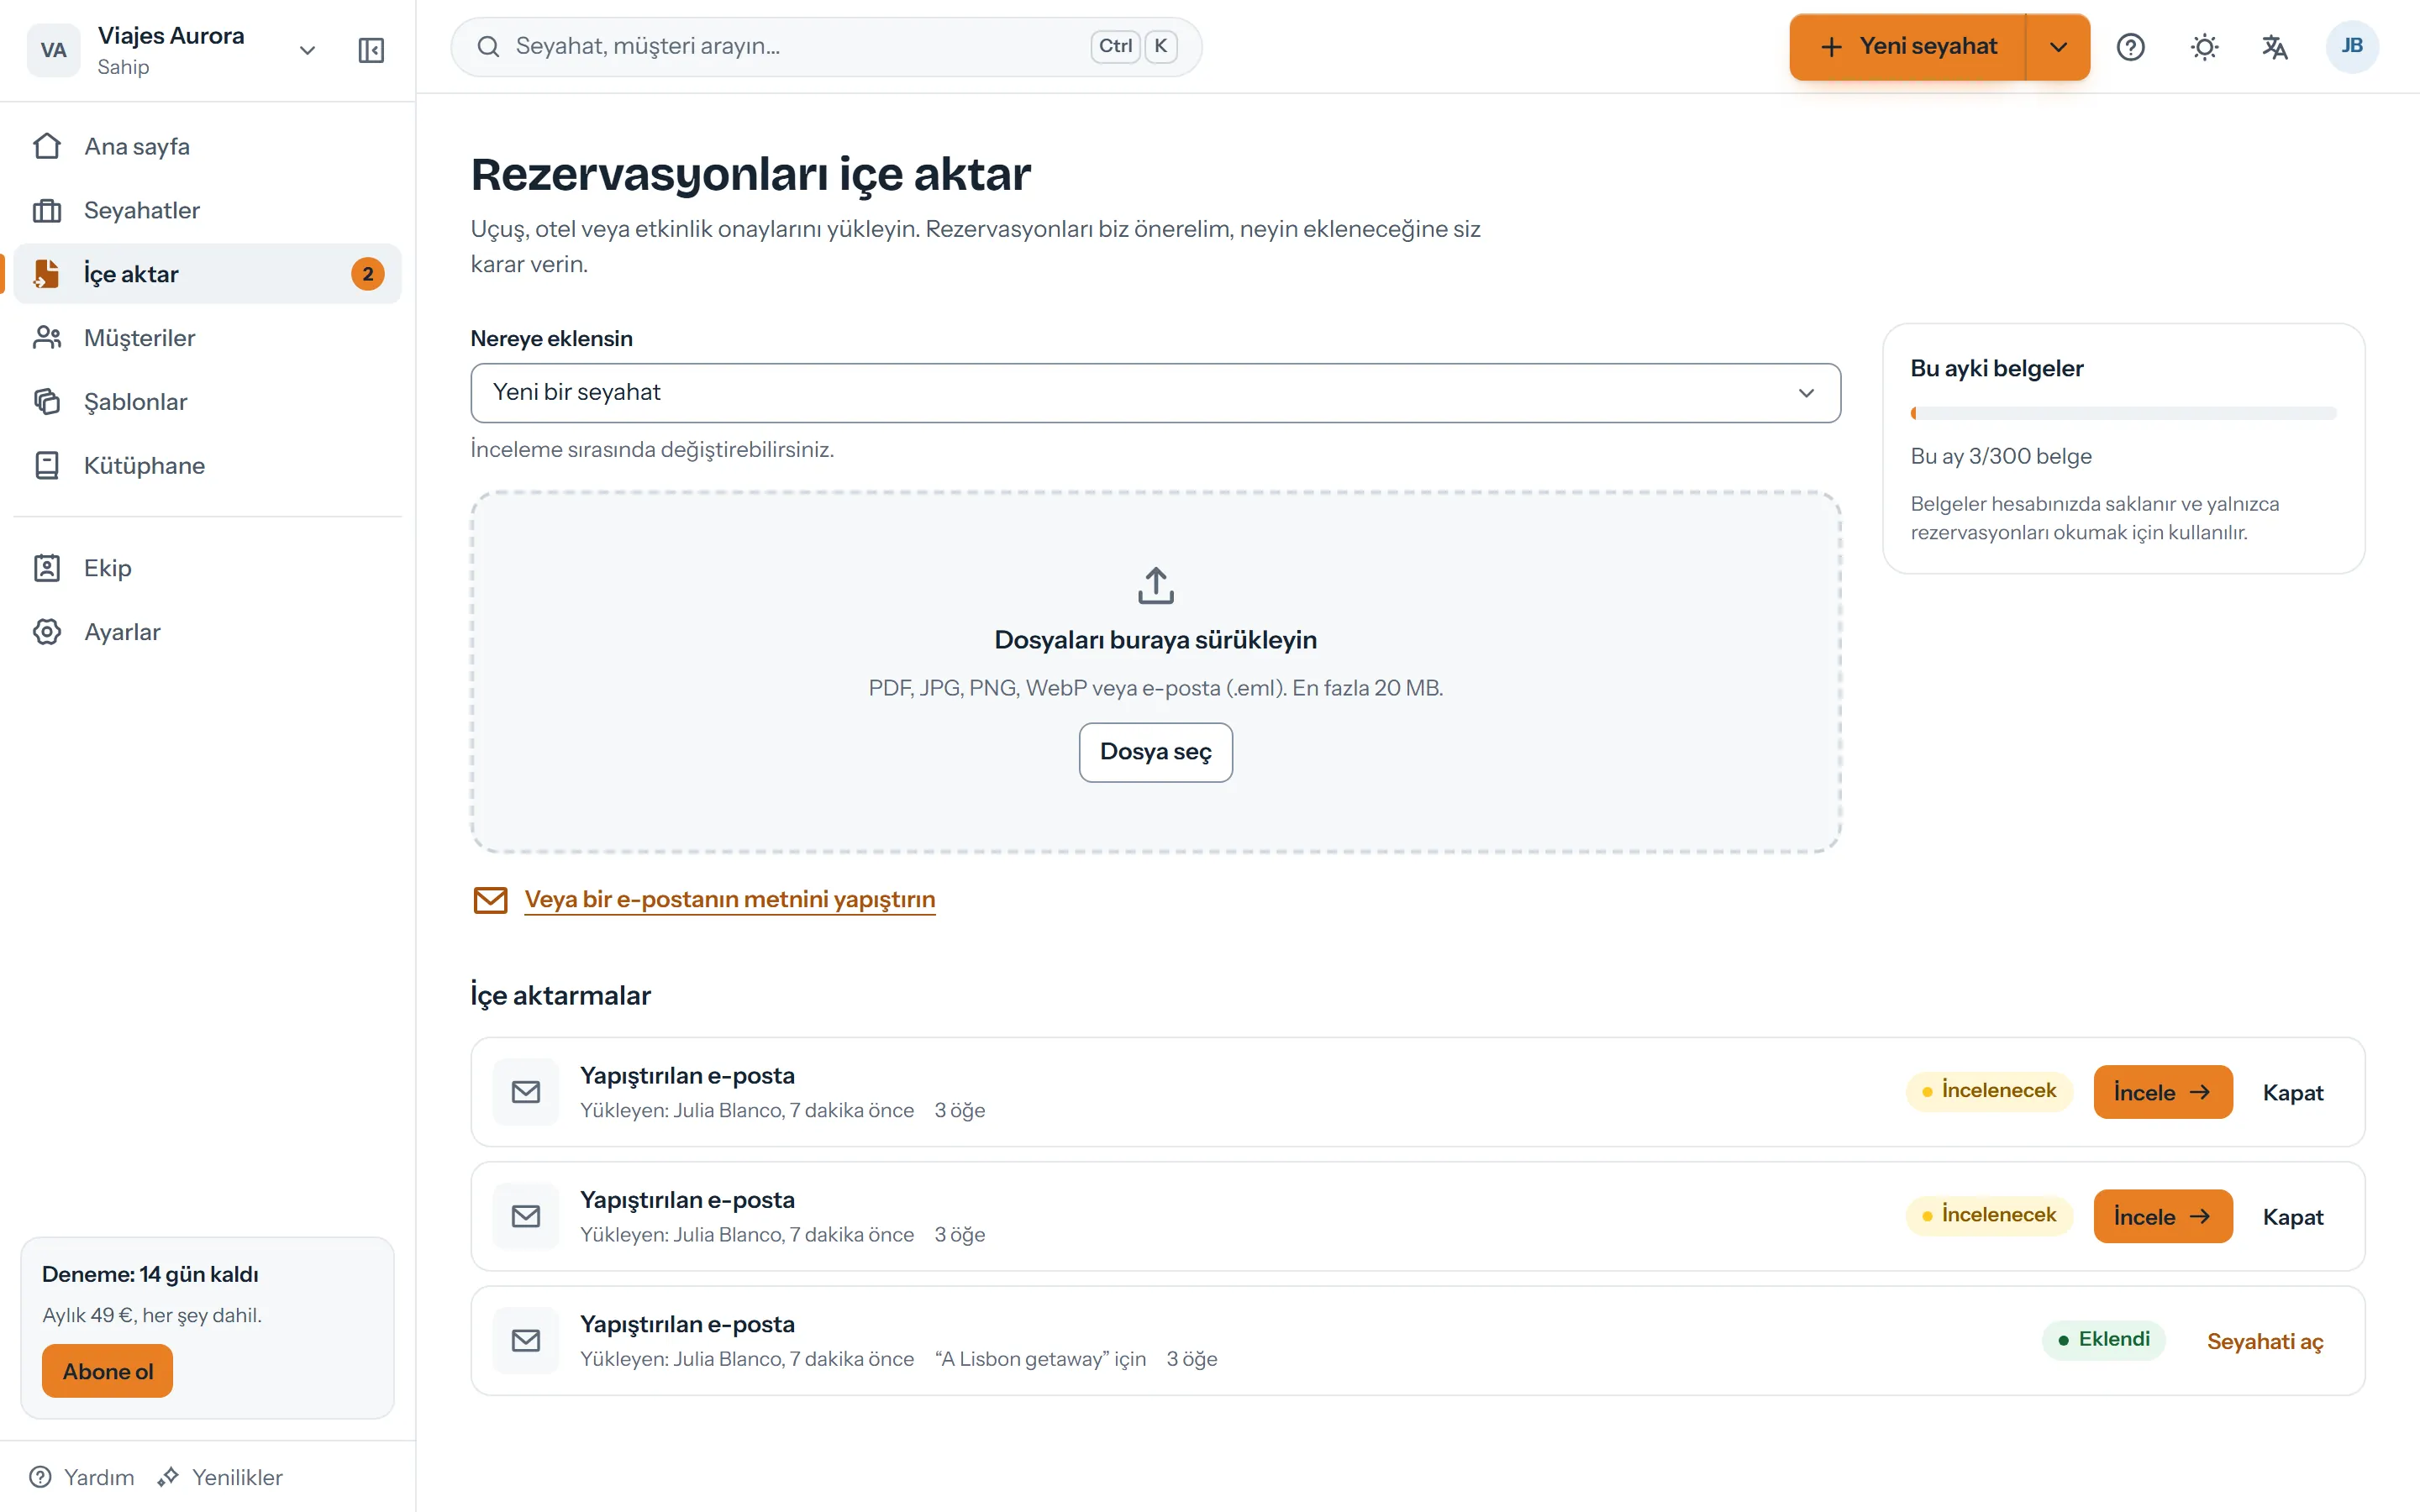
Task: Click Yeni seyahat button
Action: coord(1907,47)
